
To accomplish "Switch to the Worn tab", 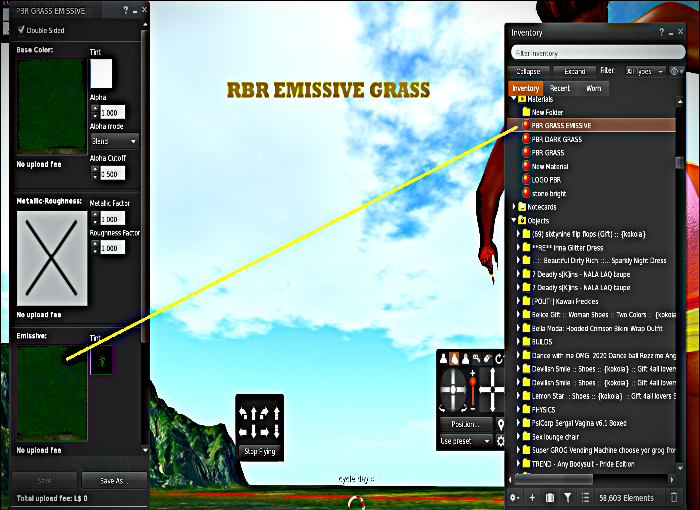I will point(593,88).
